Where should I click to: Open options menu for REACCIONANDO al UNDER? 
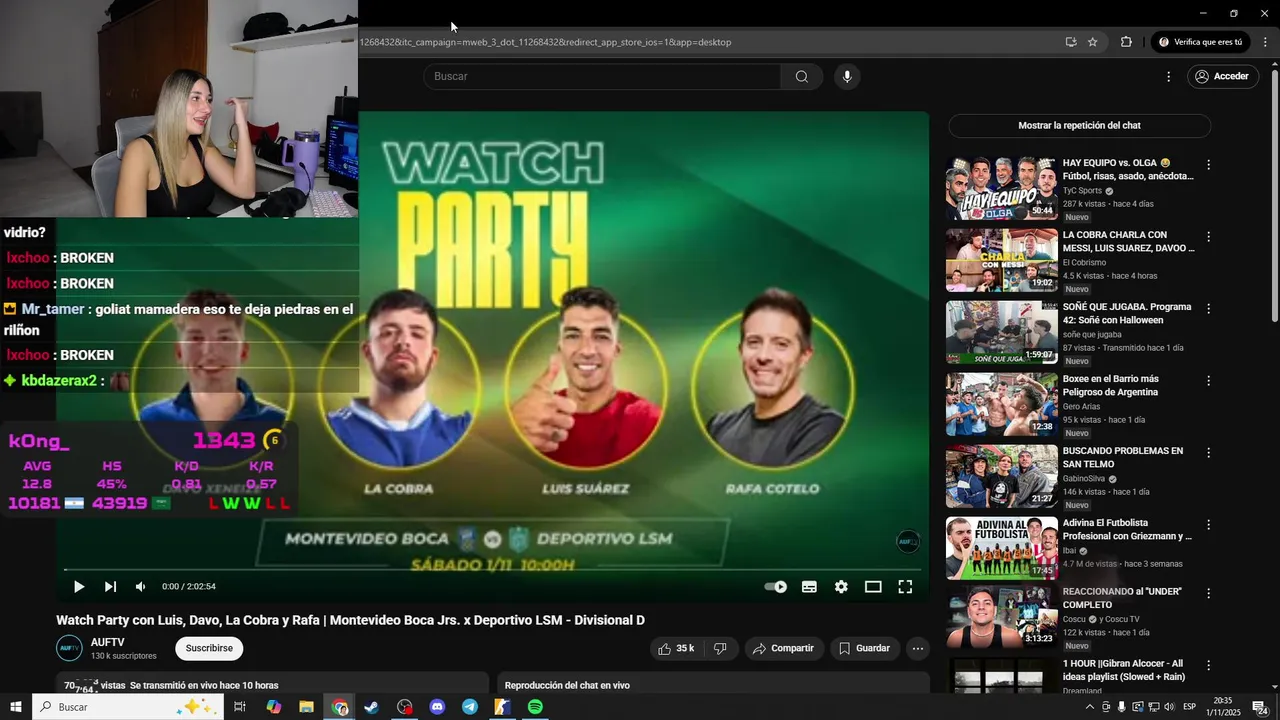(1208, 594)
